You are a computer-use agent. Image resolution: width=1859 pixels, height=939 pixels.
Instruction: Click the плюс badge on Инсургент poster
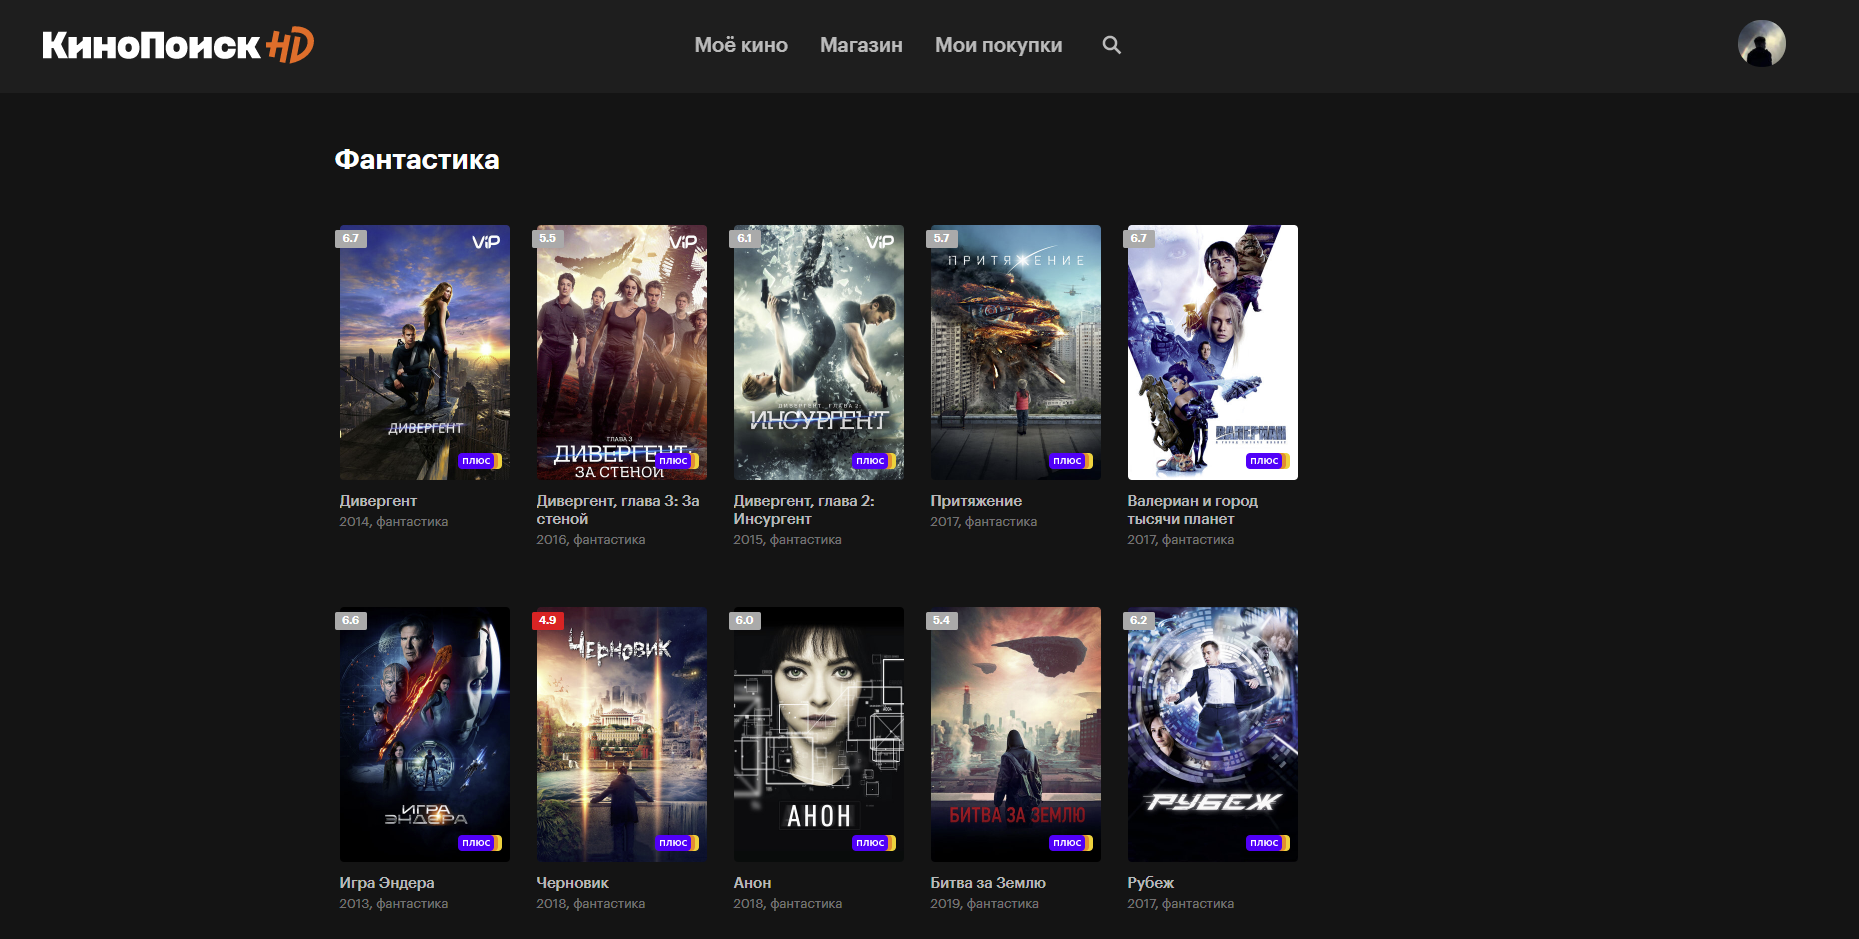(874, 461)
